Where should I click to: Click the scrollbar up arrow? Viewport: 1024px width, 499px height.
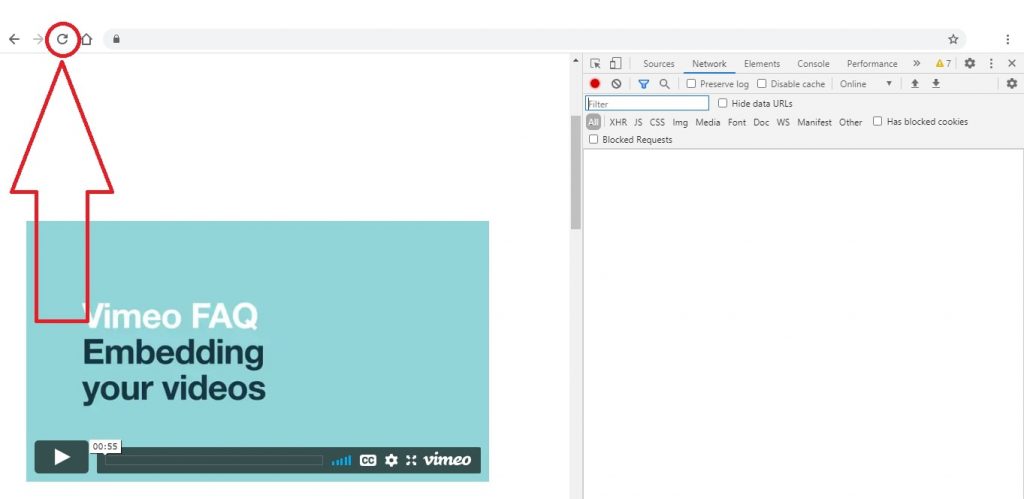click(x=575, y=61)
